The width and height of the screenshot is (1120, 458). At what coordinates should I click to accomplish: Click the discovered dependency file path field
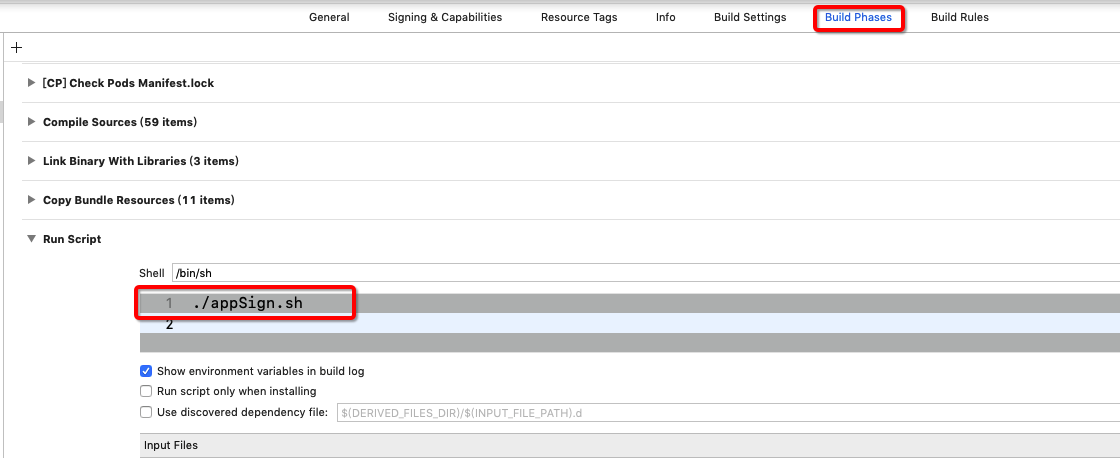(x=720, y=412)
